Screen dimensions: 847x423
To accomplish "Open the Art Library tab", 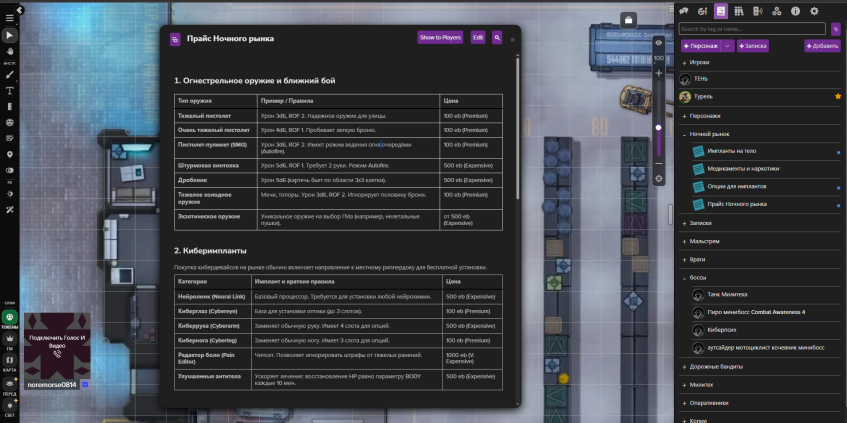I will (702, 11).
